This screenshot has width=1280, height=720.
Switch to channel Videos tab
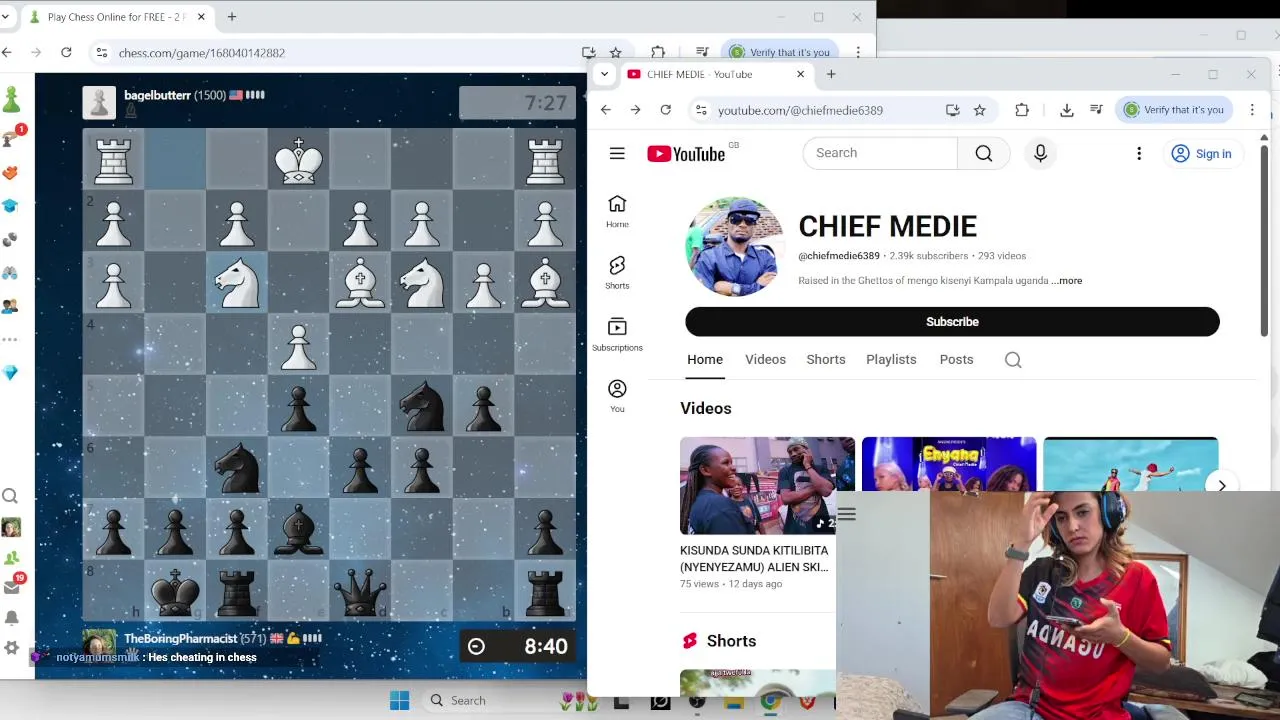click(x=765, y=360)
